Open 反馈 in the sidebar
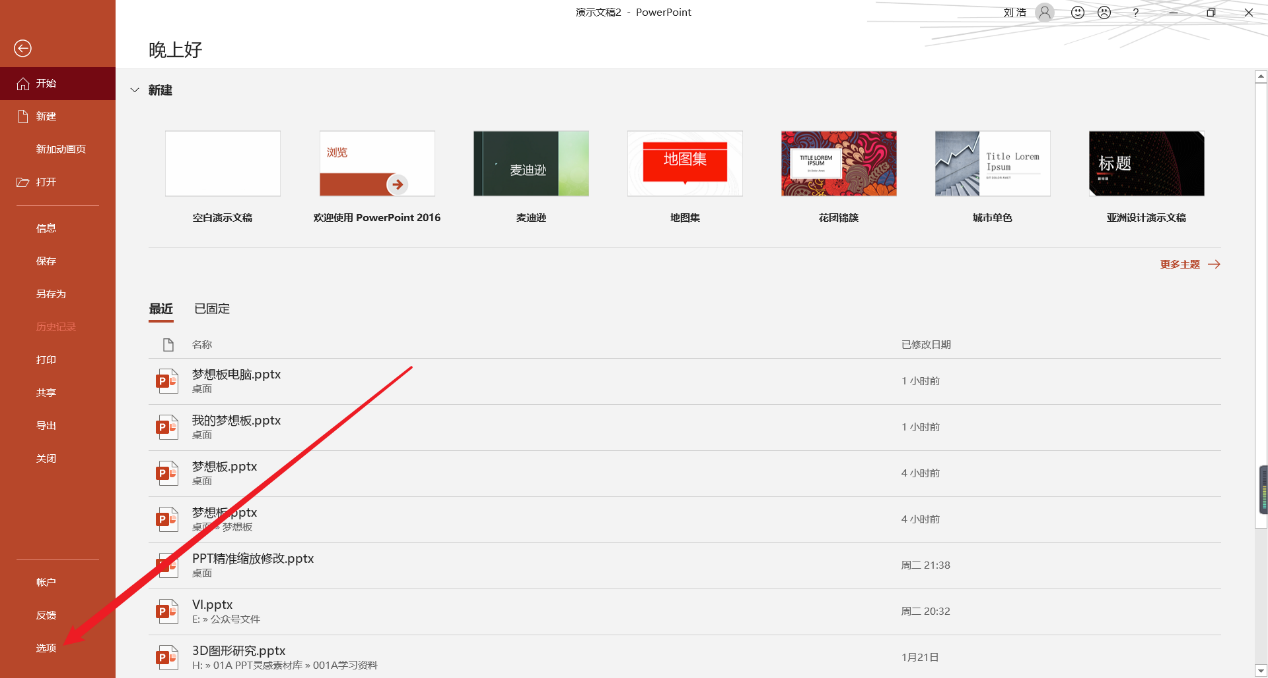 [x=58, y=615]
